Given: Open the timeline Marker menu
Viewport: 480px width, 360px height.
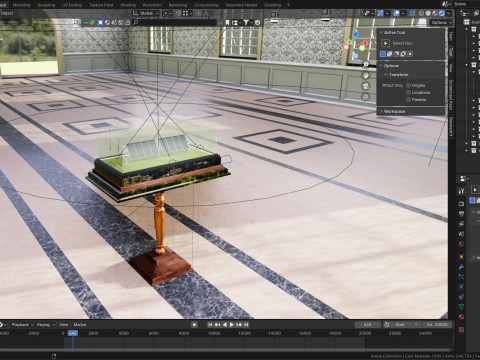Looking at the screenshot, I should (80, 325).
